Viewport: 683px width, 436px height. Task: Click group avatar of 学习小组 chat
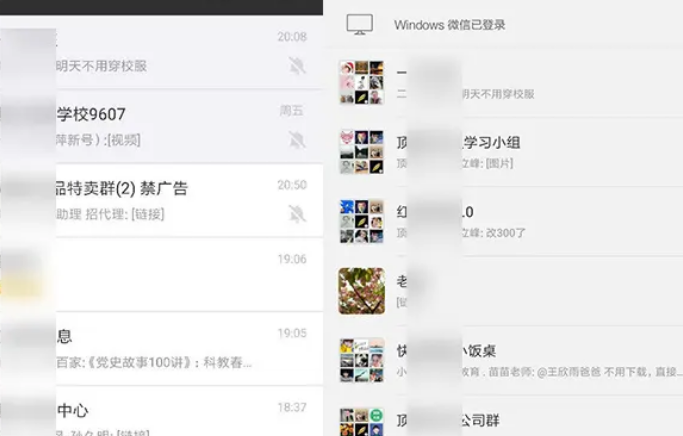pos(362,152)
